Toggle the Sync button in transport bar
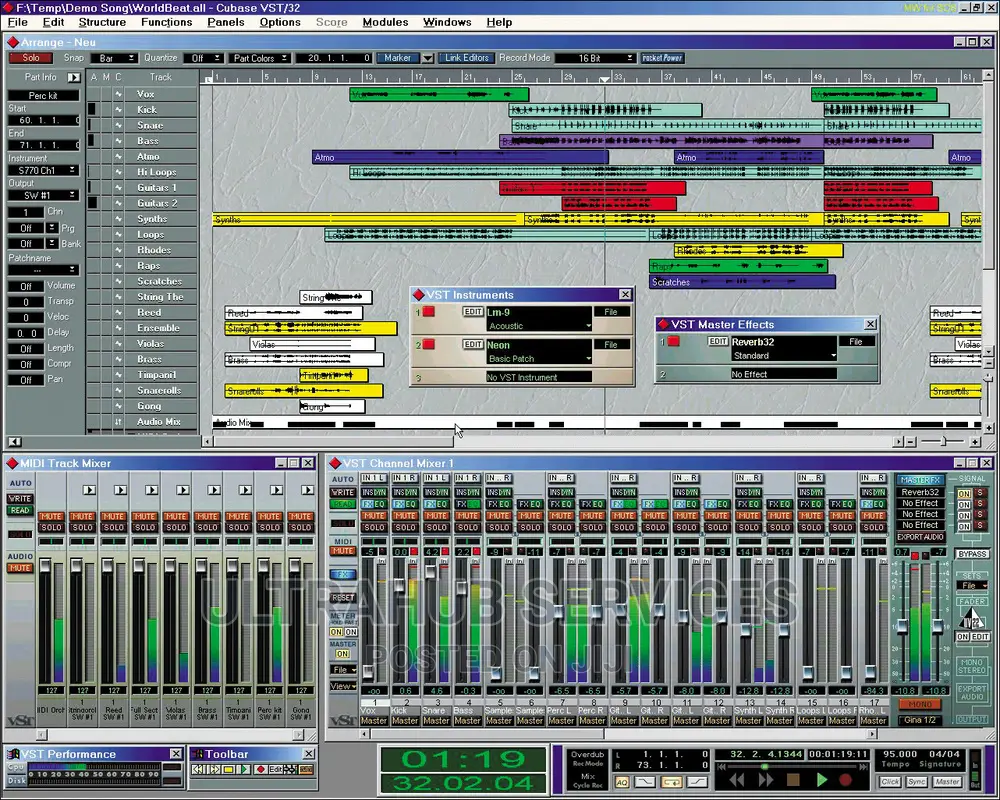 (916, 781)
